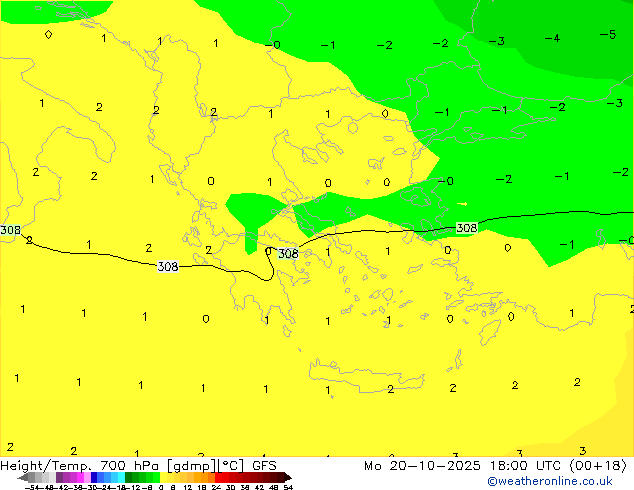Click the "-4" temperature value on map
Screen dimensions: 634x490
click(x=552, y=38)
